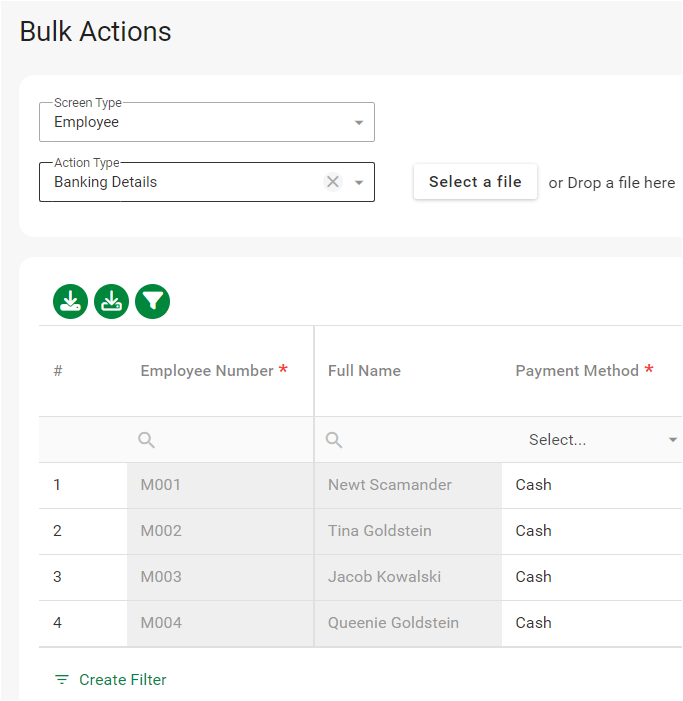Click the green funnel filter icon
683x701 pixels.
click(x=153, y=301)
